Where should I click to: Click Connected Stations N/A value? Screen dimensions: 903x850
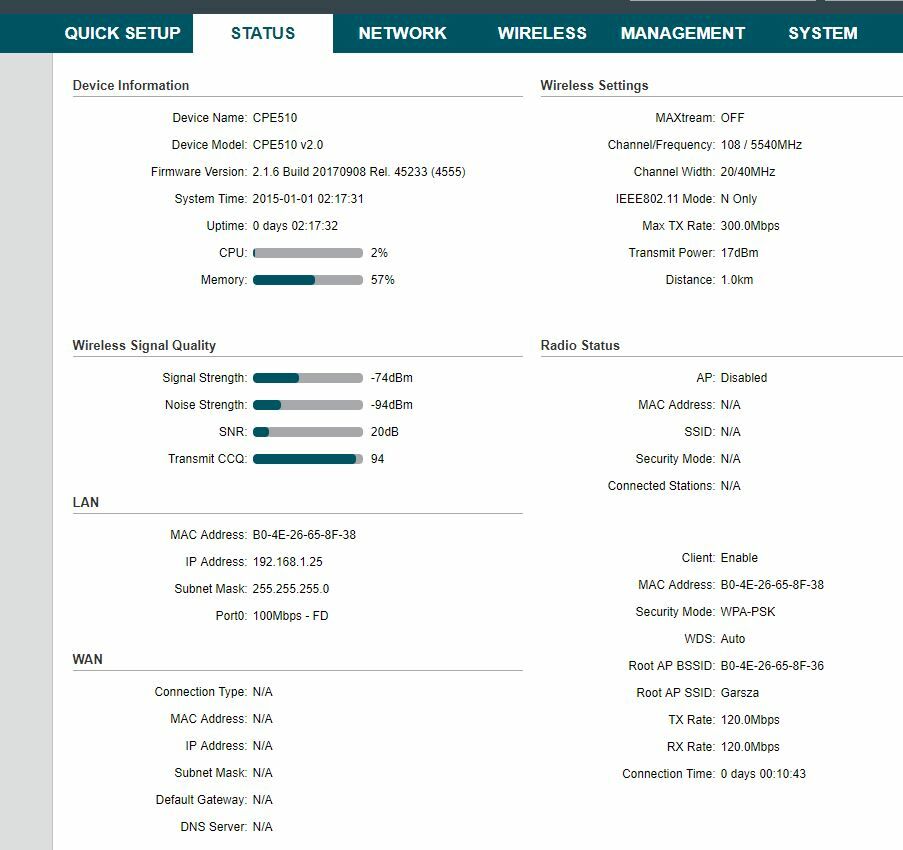[730, 486]
